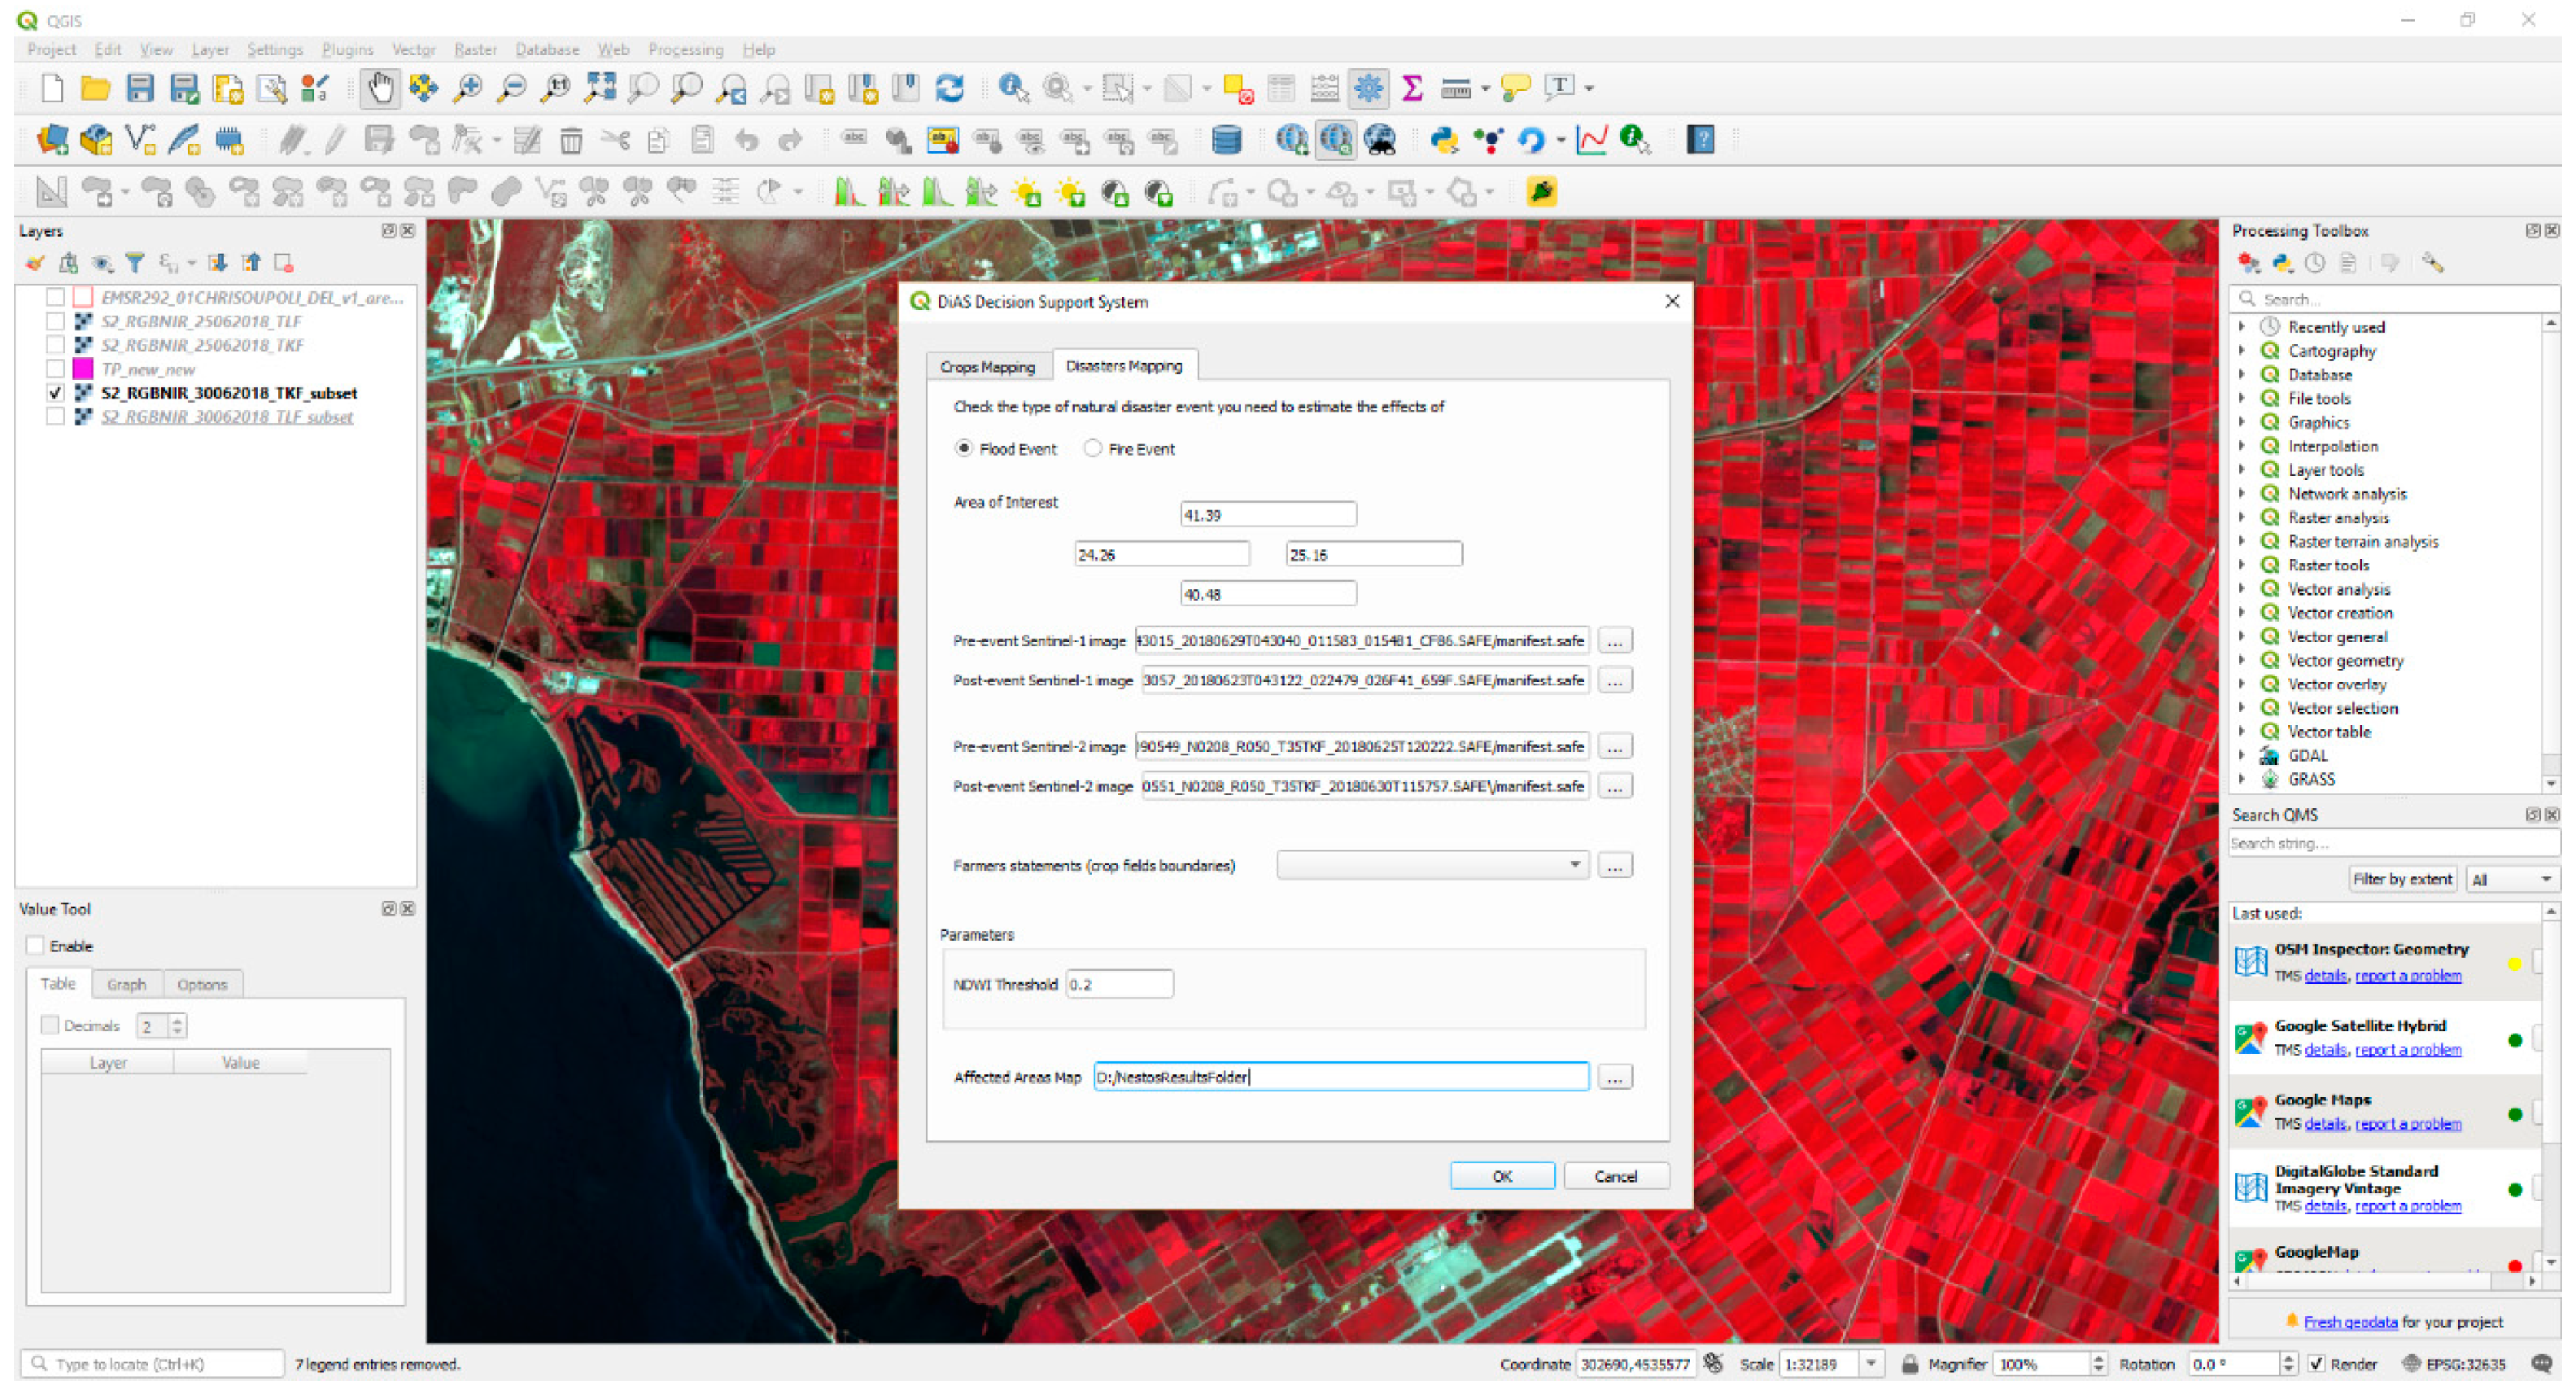This screenshot has width=2576, height=1394.
Task: Switch to the Options tab in Value Tool
Action: [x=202, y=985]
